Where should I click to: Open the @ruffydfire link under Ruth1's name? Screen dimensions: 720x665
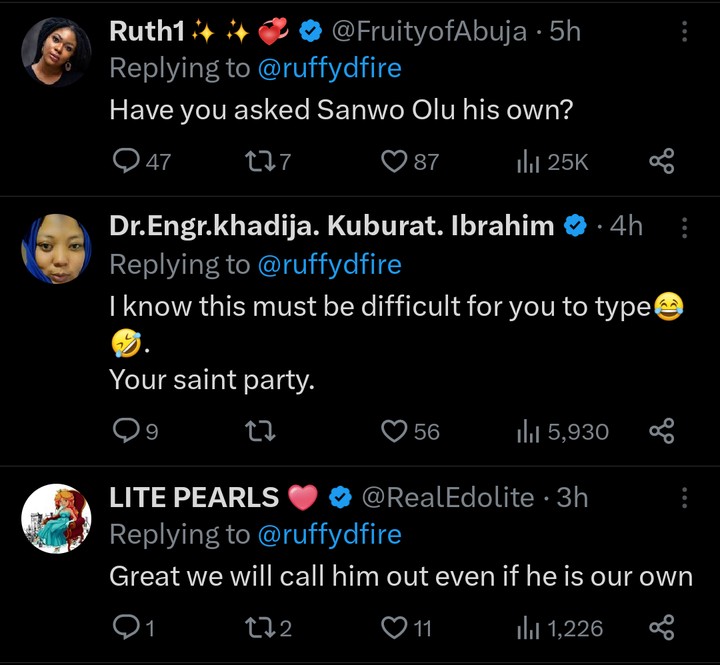click(x=330, y=69)
